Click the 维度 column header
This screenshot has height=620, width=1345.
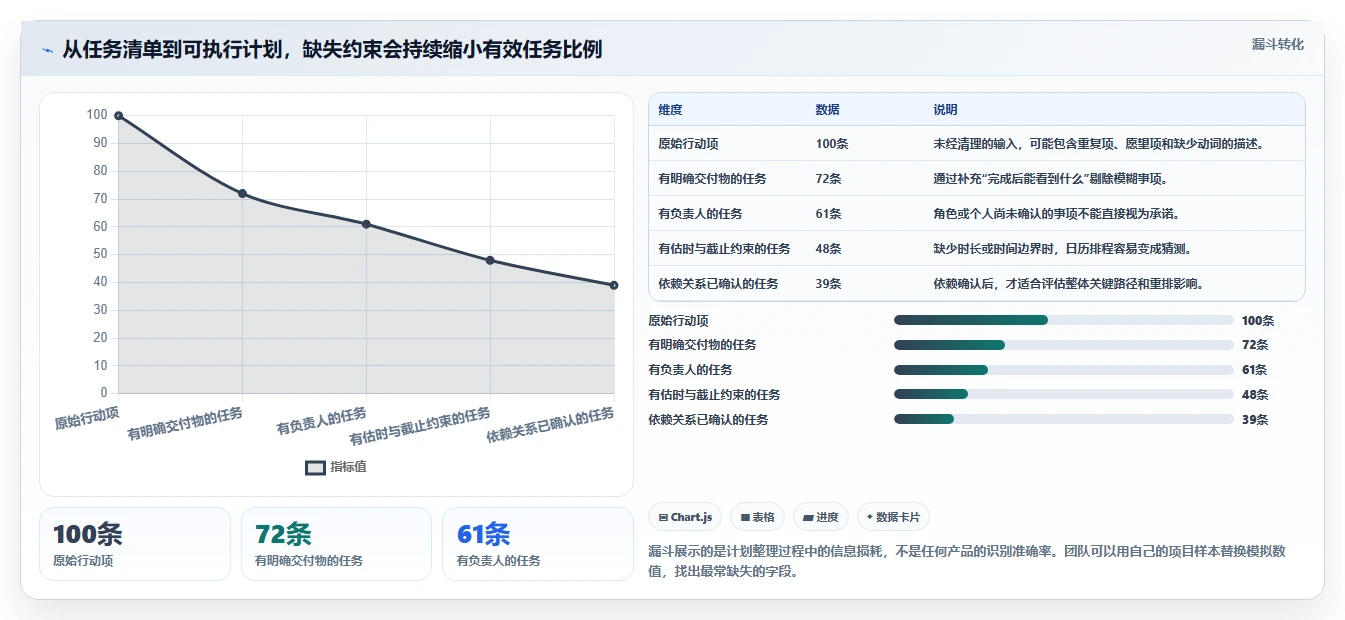[x=670, y=110]
